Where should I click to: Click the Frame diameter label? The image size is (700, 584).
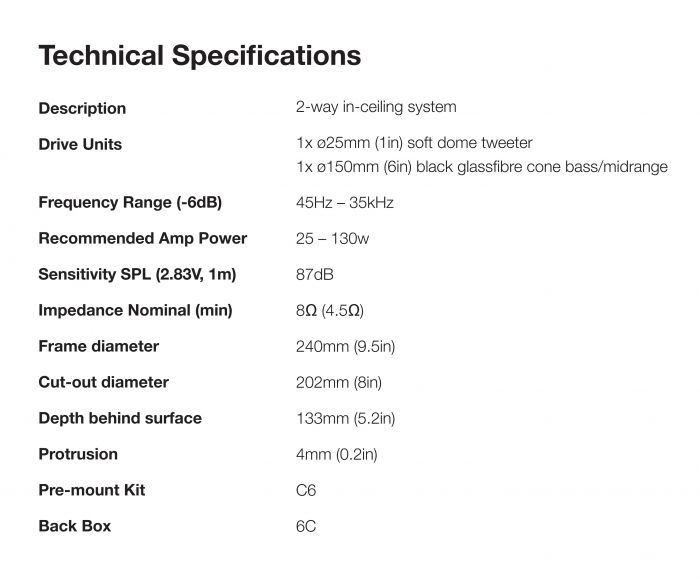98,346
